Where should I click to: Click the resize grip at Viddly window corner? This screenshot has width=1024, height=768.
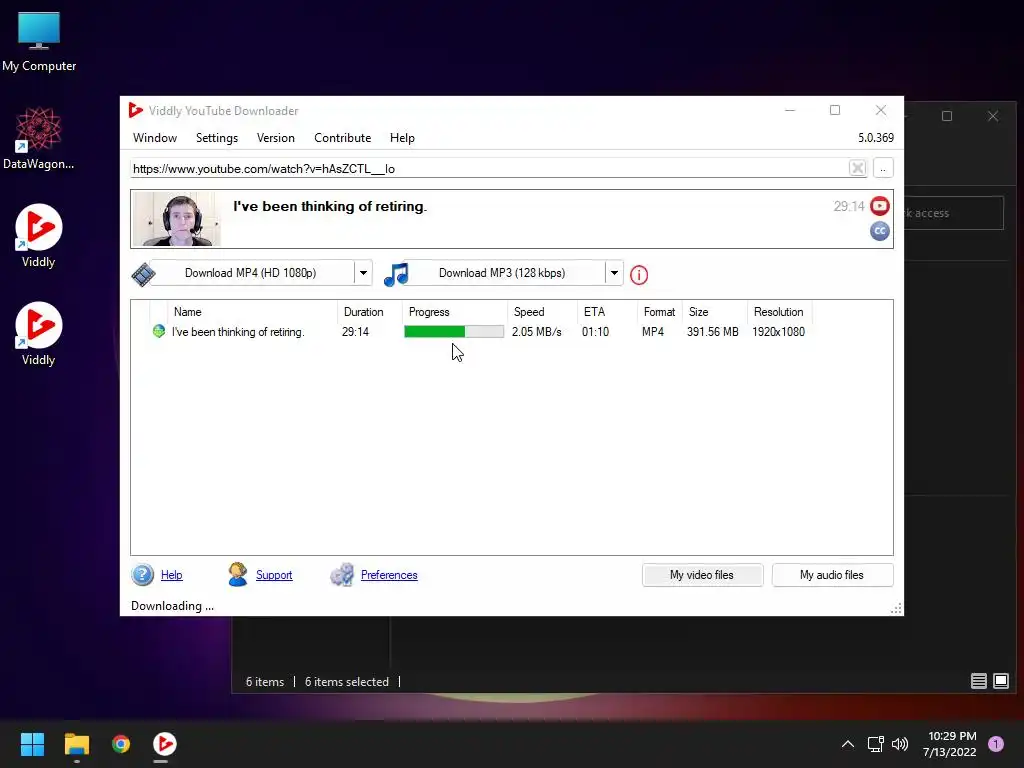(897, 609)
